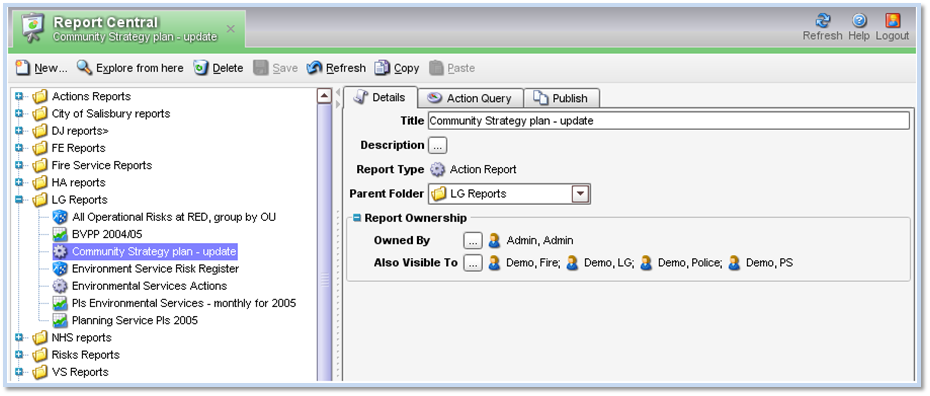The height and width of the screenshot is (396, 930).
Task: Click the Report Central presentation icon
Action: tap(34, 28)
